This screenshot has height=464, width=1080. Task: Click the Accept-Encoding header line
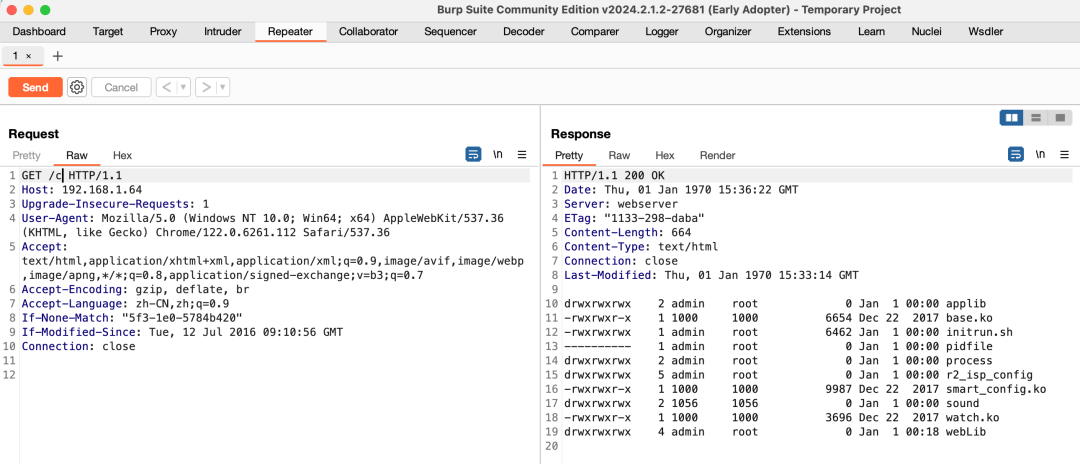click(135, 290)
